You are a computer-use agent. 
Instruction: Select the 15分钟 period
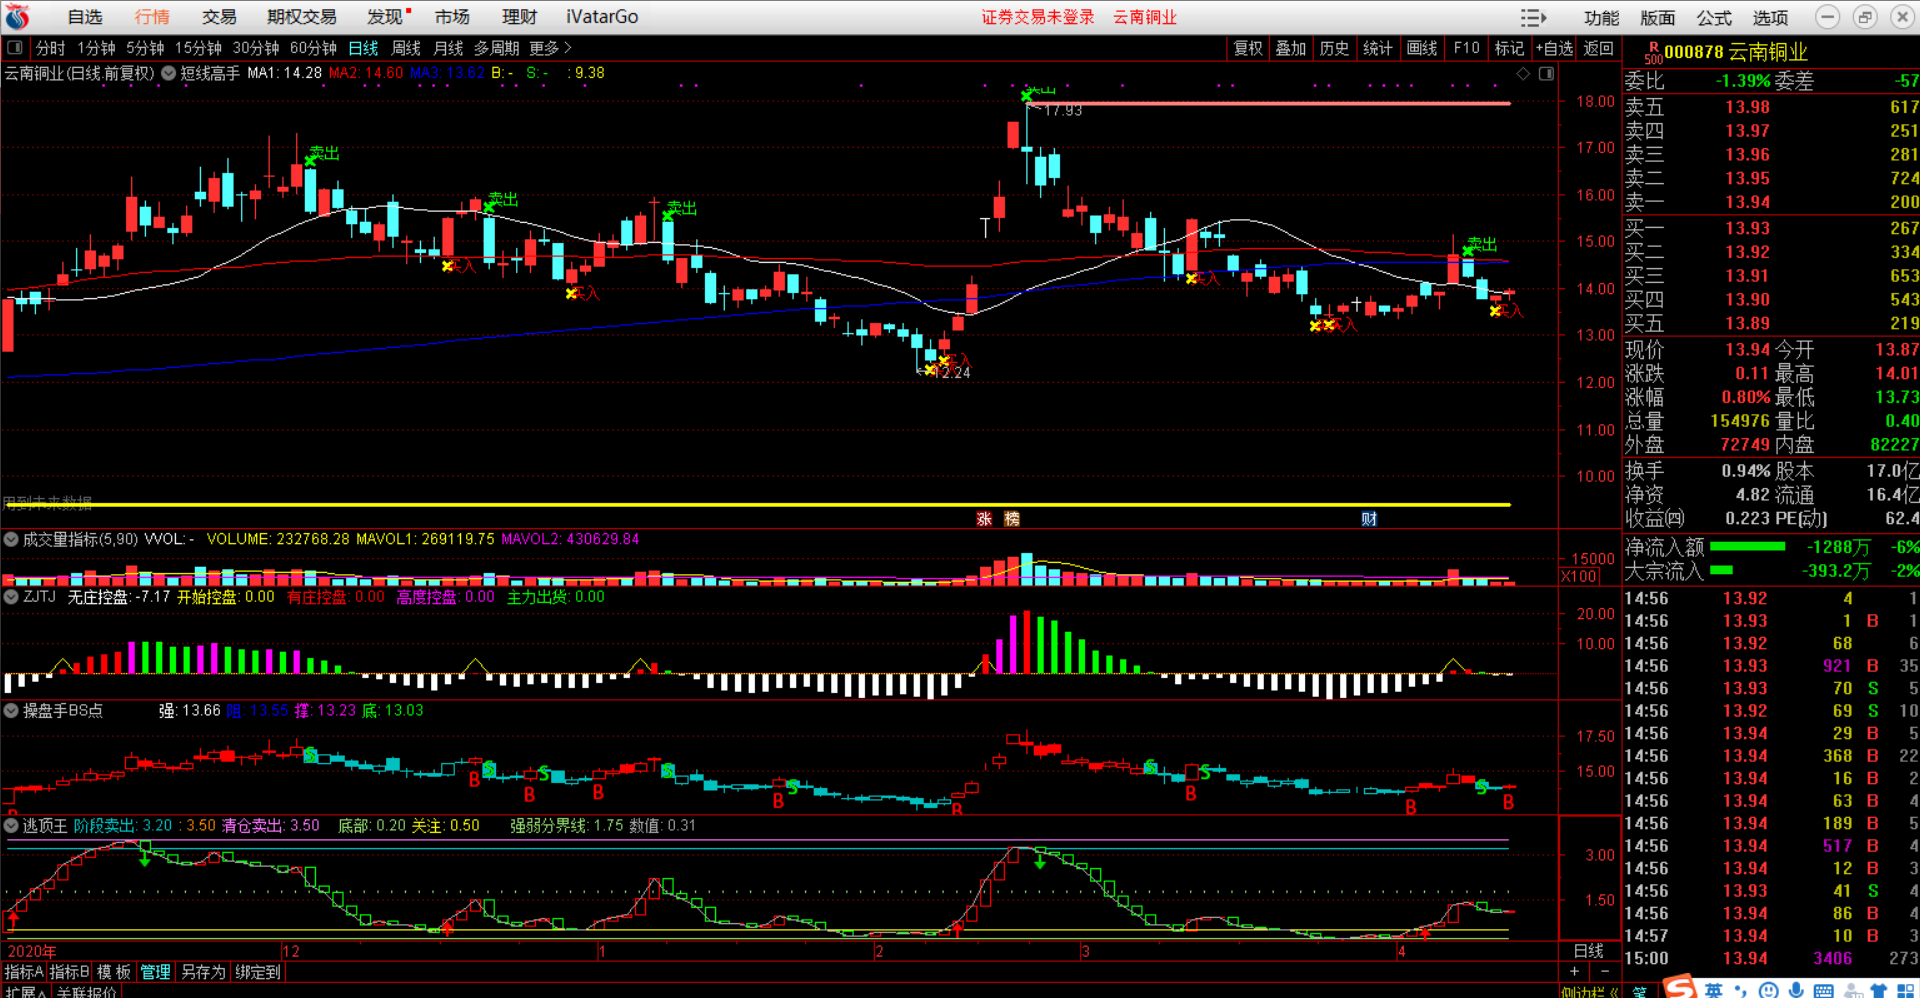[198, 48]
